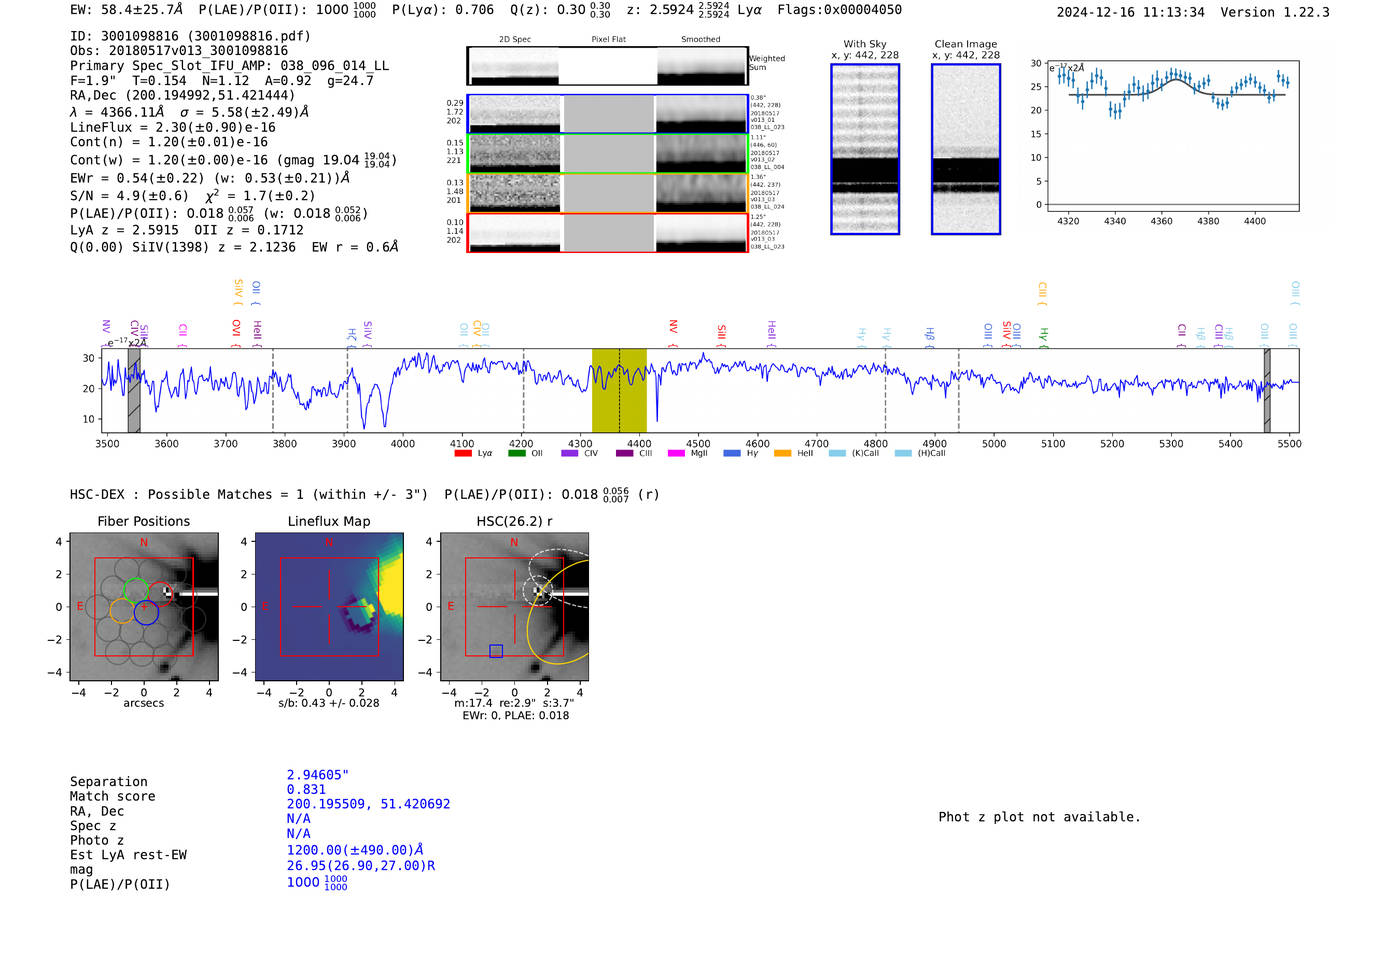Image resolution: width=1400 pixels, height=953 pixels.
Task: Open the Clean Image cutout
Action: click(966, 149)
